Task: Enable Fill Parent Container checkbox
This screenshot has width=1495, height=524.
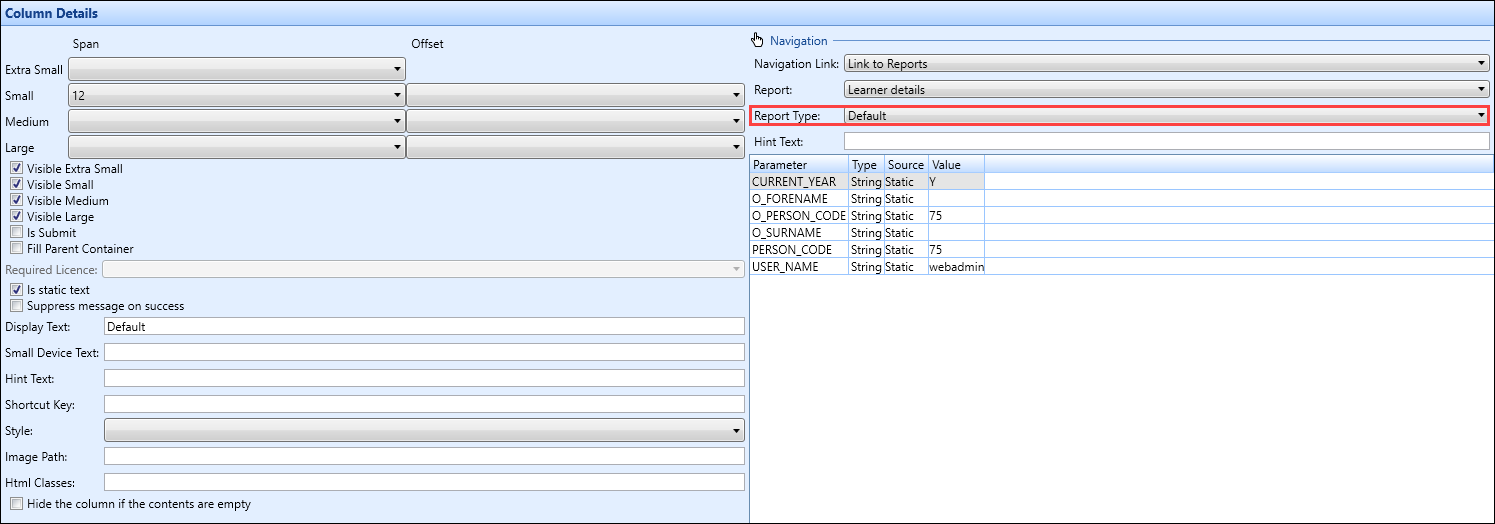Action: click(x=17, y=248)
